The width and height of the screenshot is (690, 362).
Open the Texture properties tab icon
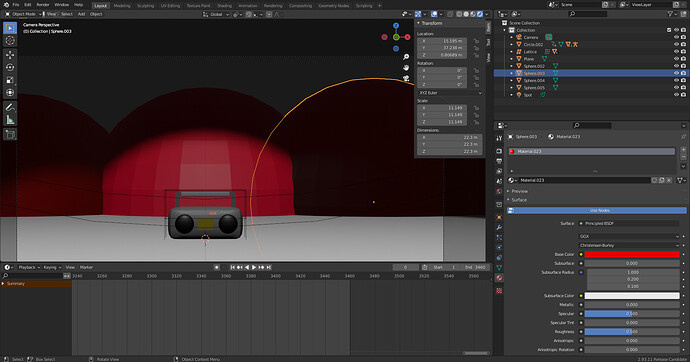tap(499, 291)
